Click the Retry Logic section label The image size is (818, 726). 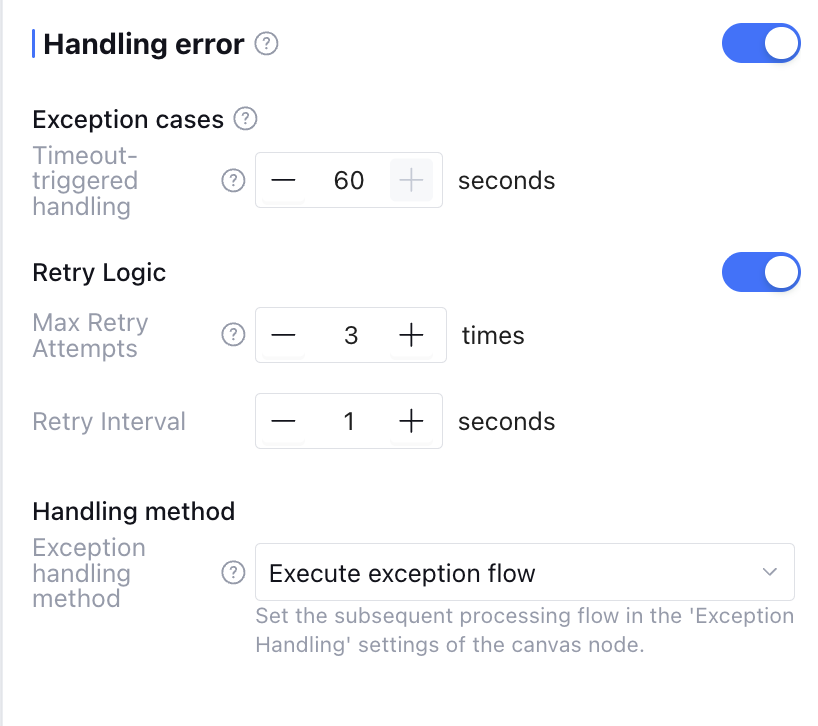99,273
